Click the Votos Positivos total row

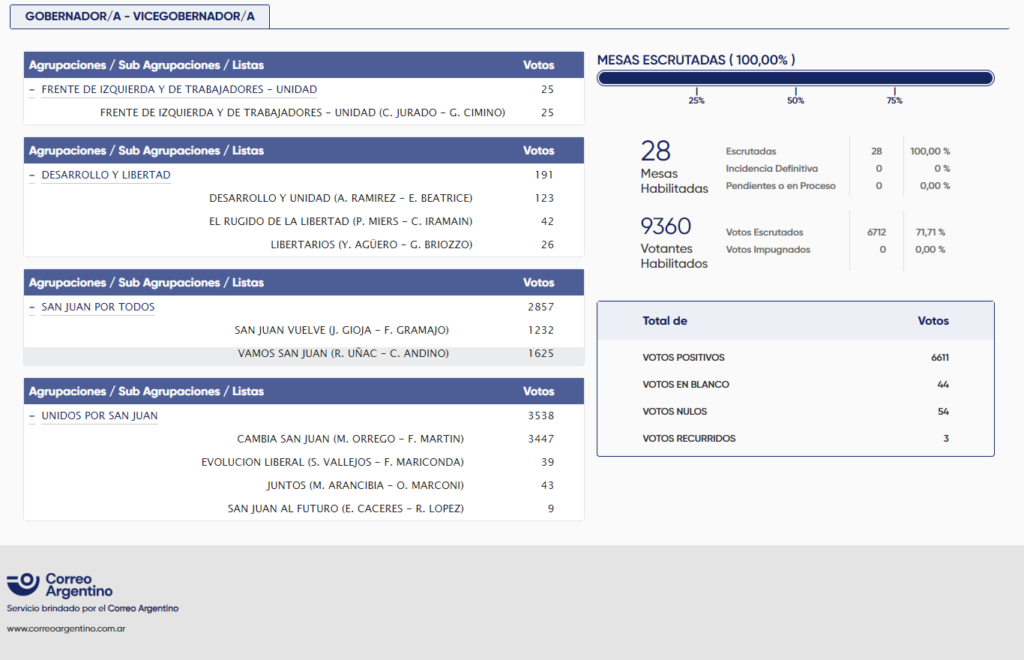(x=795, y=357)
